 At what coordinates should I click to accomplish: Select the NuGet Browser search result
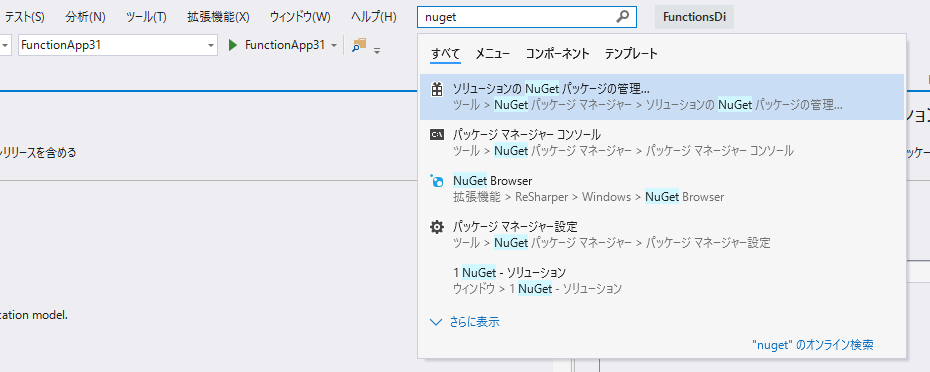662,189
